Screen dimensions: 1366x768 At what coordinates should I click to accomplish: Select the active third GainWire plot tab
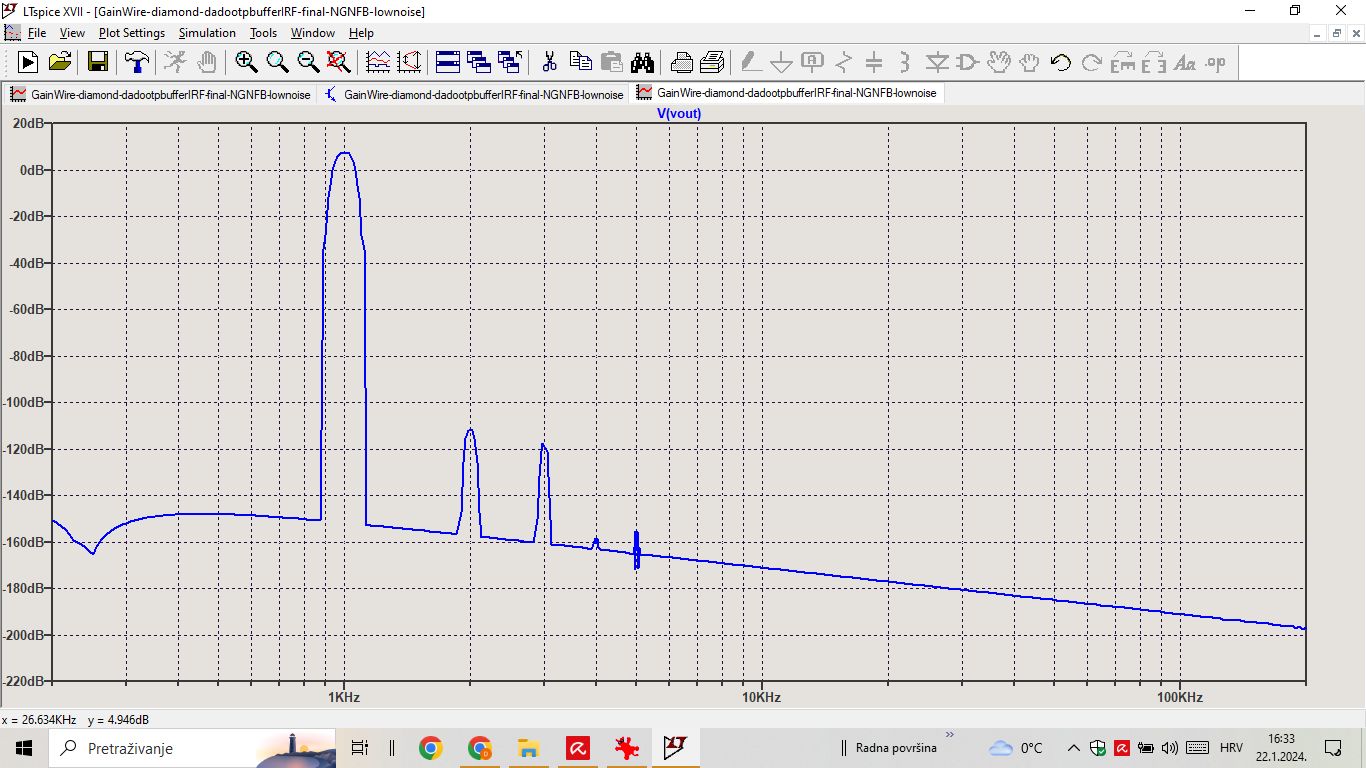point(788,94)
